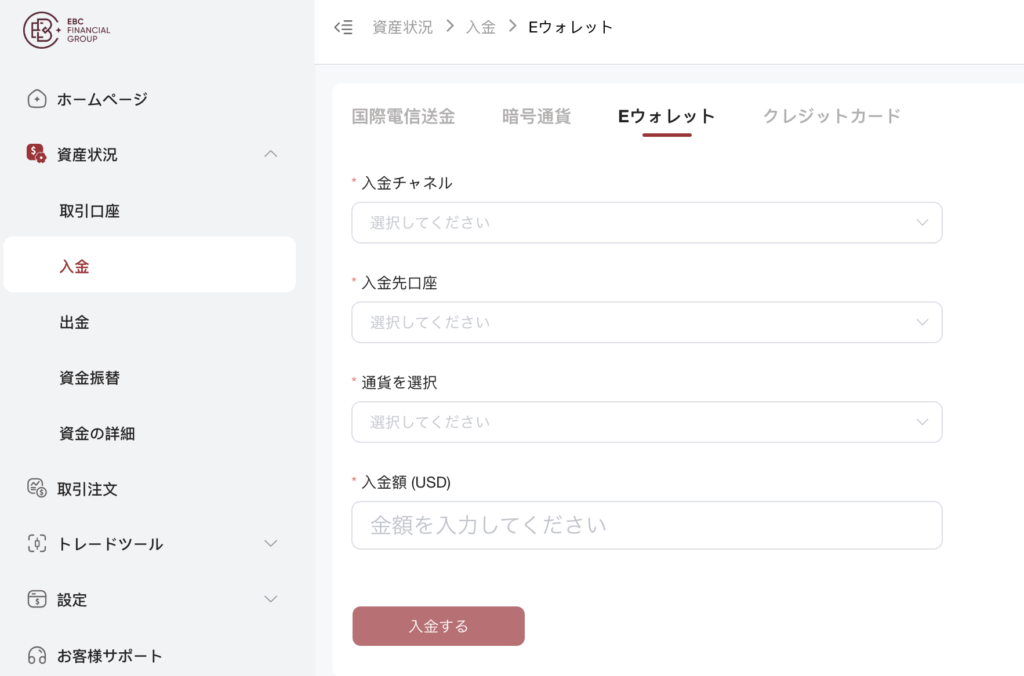Open the 入金チャネル dropdown
Viewport: 1024px width, 676px height.
646,223
